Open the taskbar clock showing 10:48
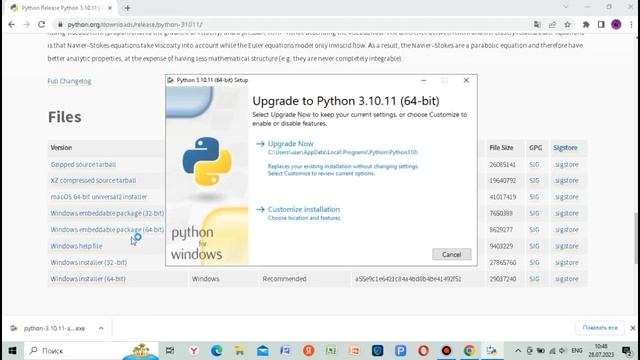 point(601,351)
